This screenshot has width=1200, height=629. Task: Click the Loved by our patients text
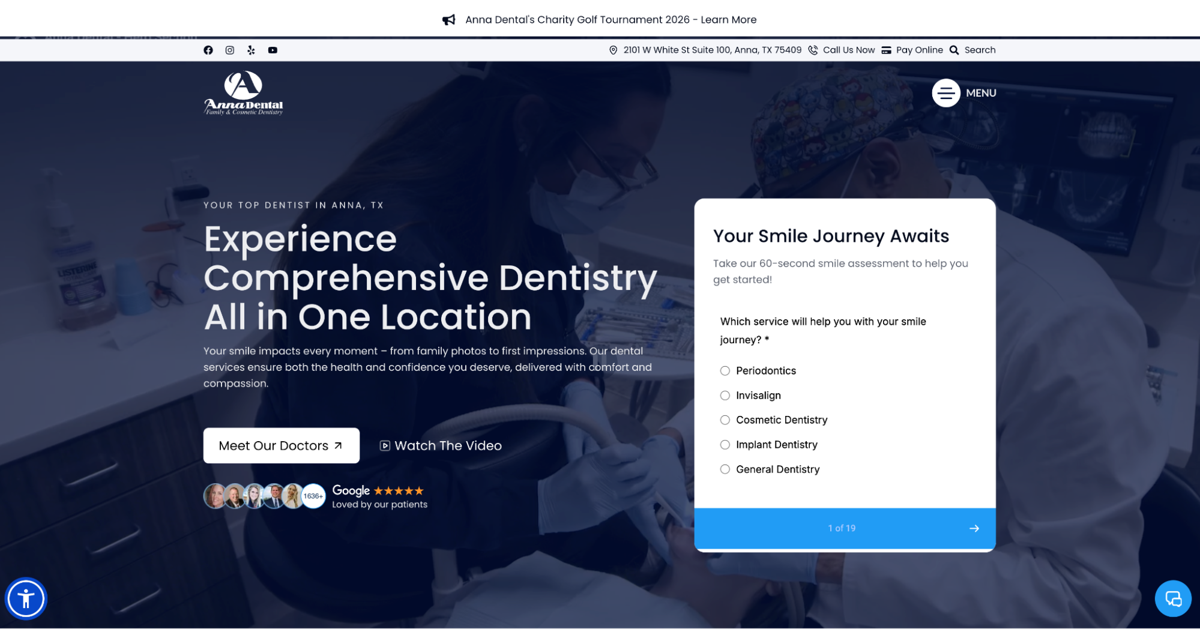(380, 505)
